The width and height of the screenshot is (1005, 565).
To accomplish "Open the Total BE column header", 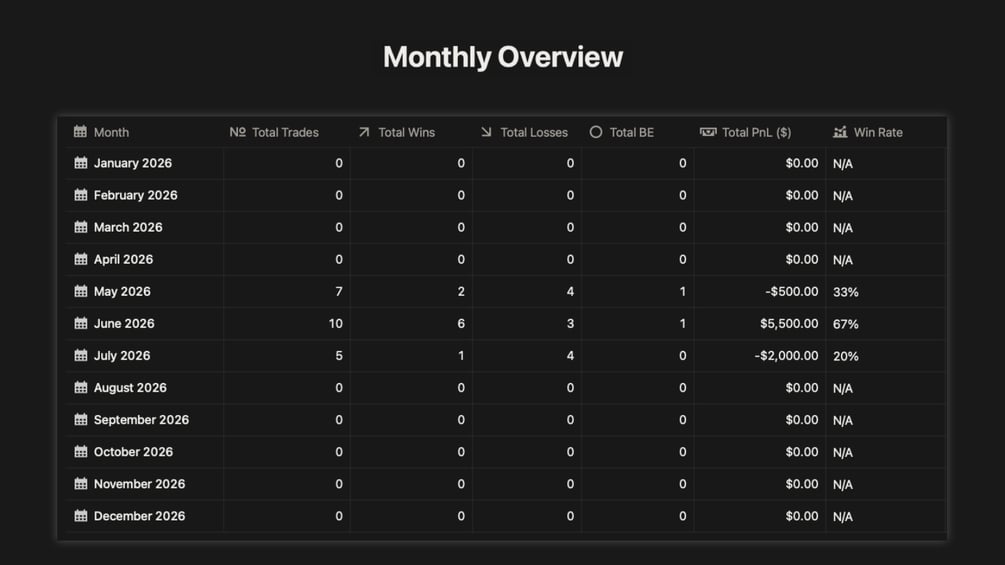I will [x=631, y=132].
